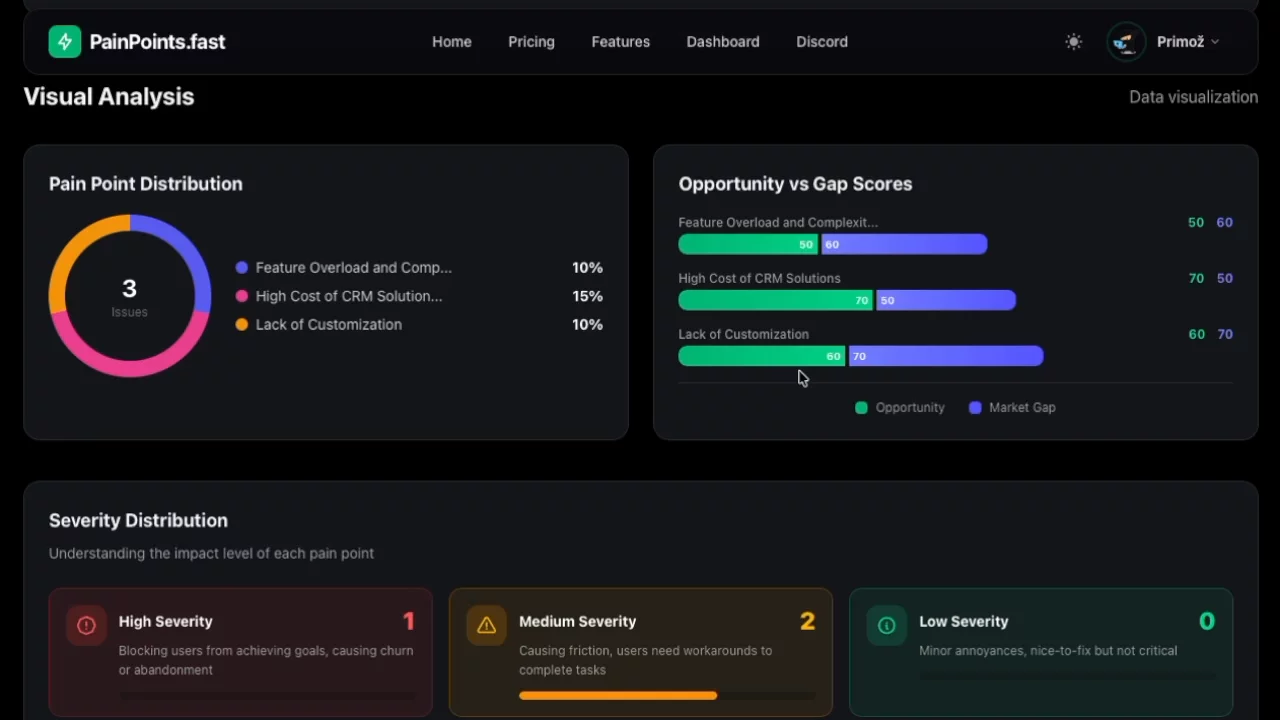
Task: Click the PainPoints.fast lightning bolt logo
Action: tap(65, 42)
